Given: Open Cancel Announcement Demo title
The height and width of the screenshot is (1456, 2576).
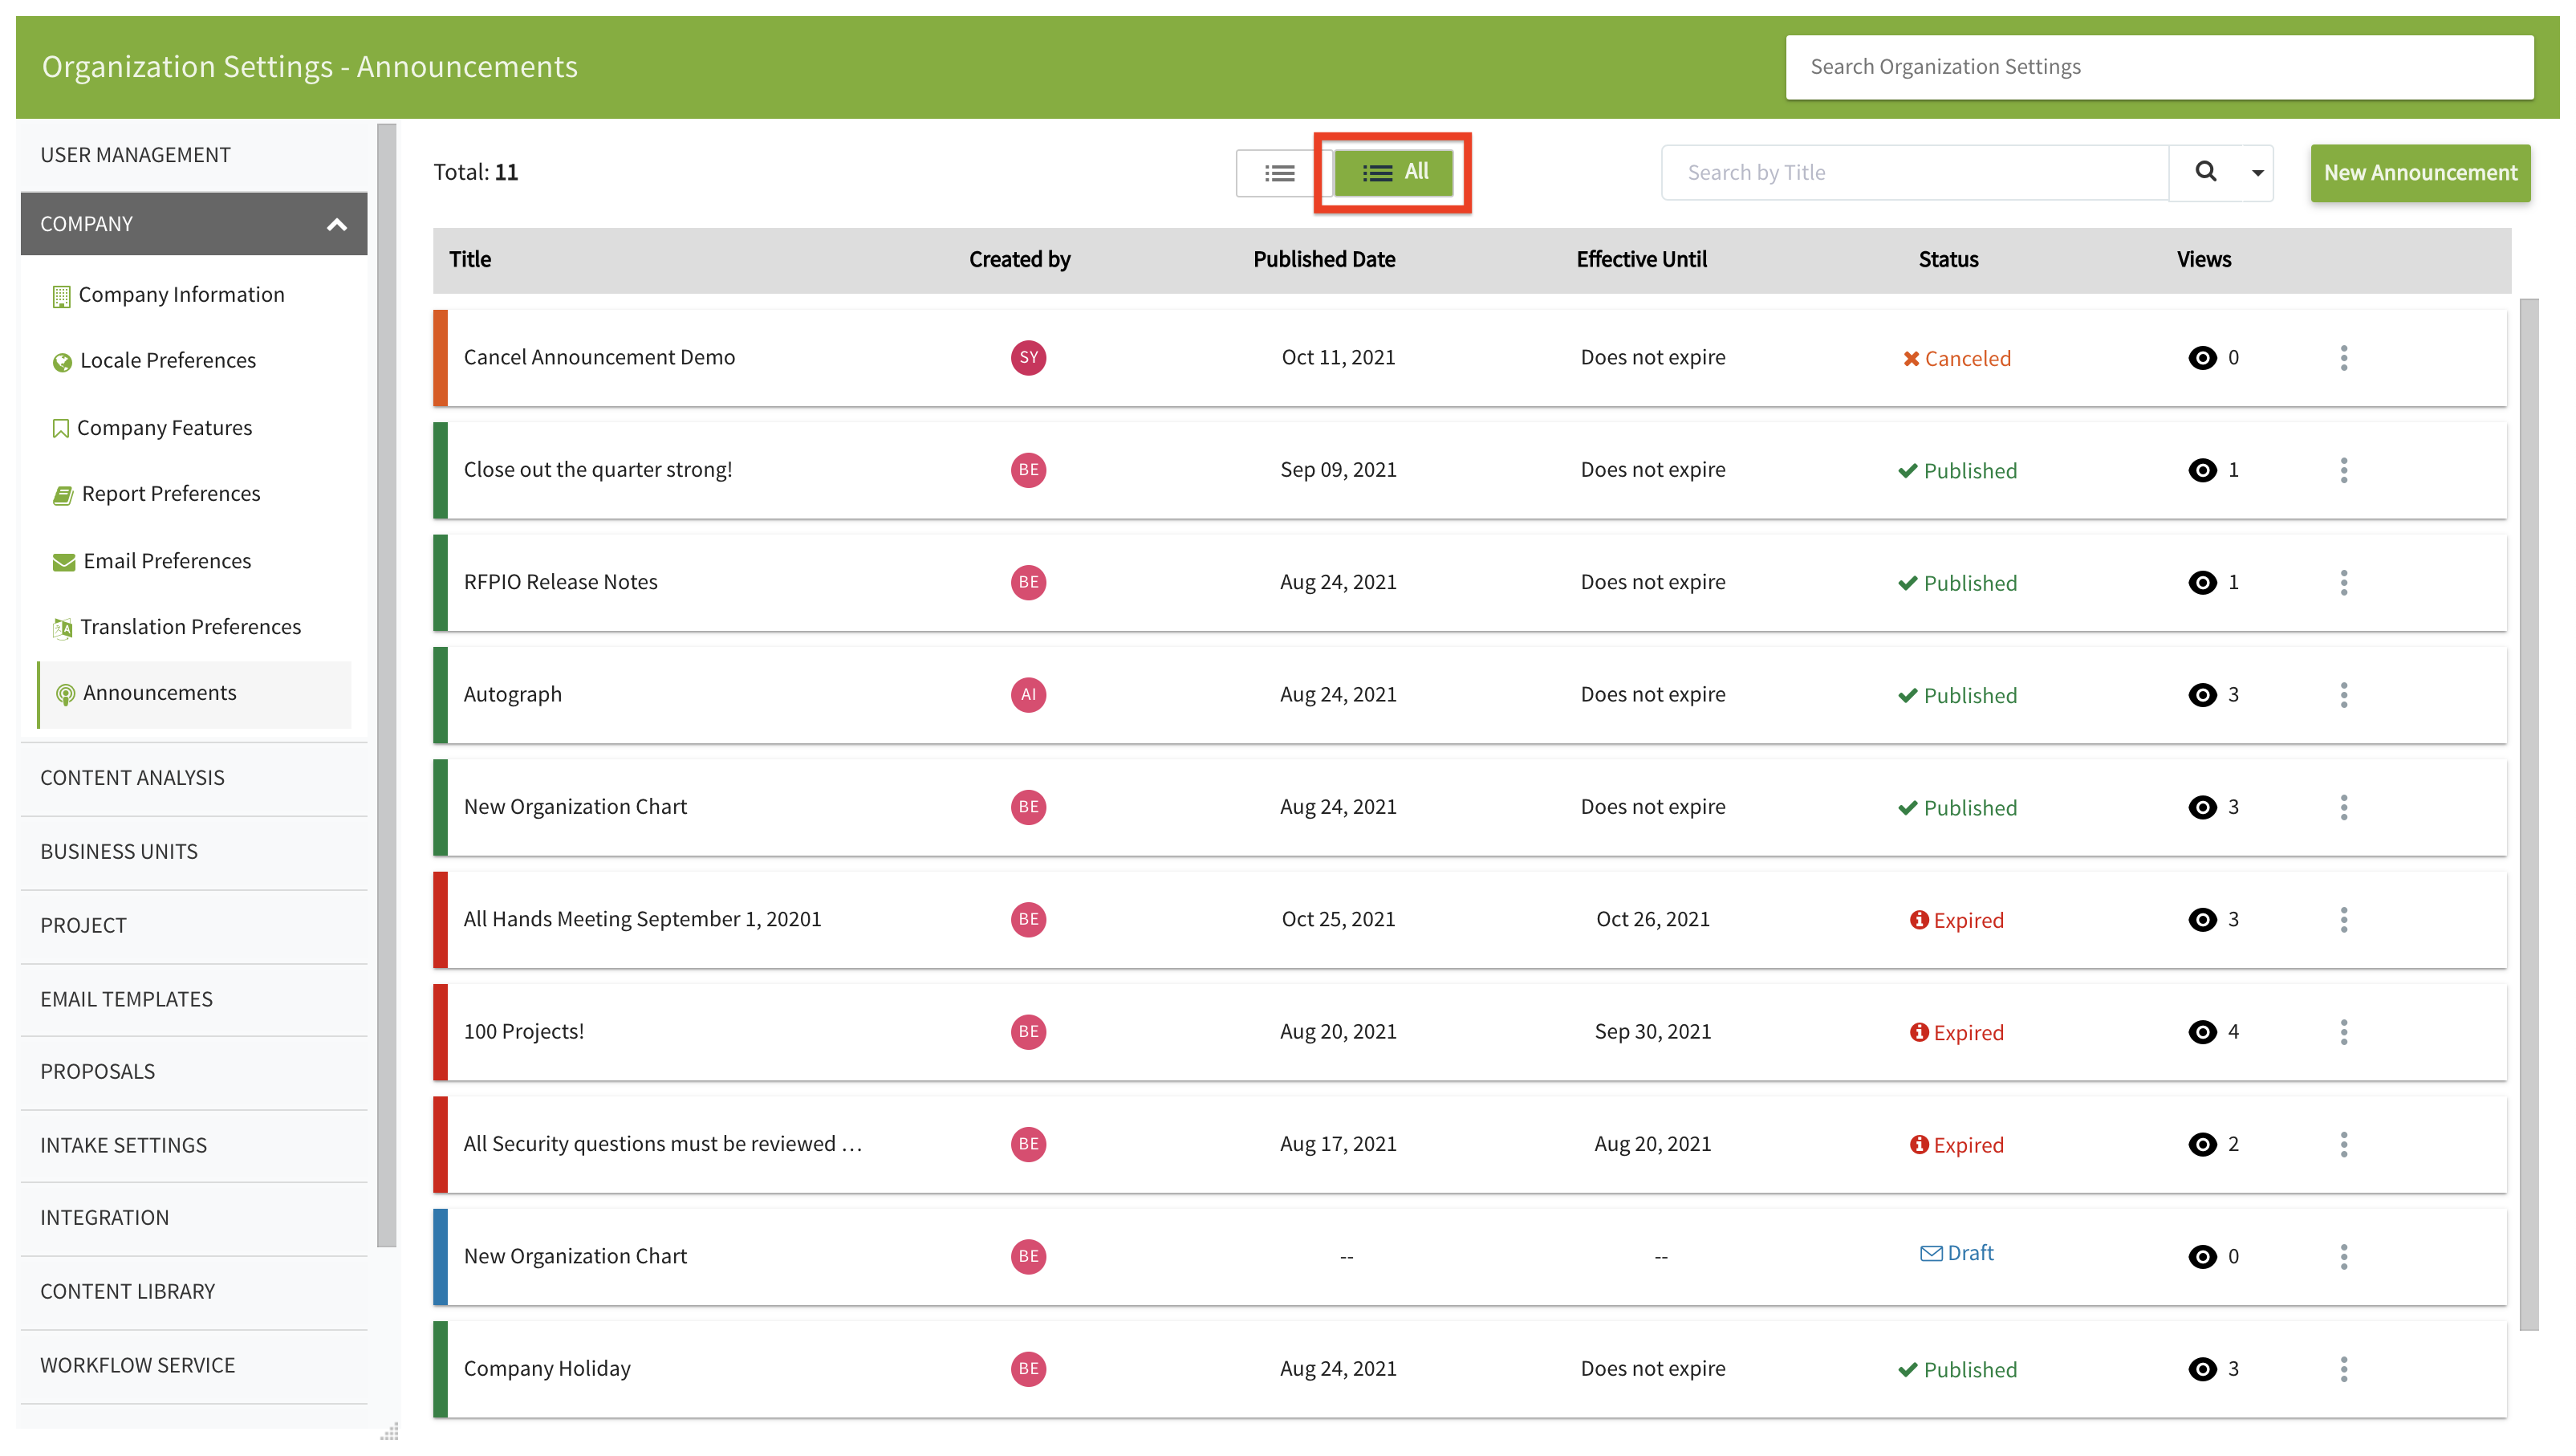Looking at the screenshot, I should (599, 357).
